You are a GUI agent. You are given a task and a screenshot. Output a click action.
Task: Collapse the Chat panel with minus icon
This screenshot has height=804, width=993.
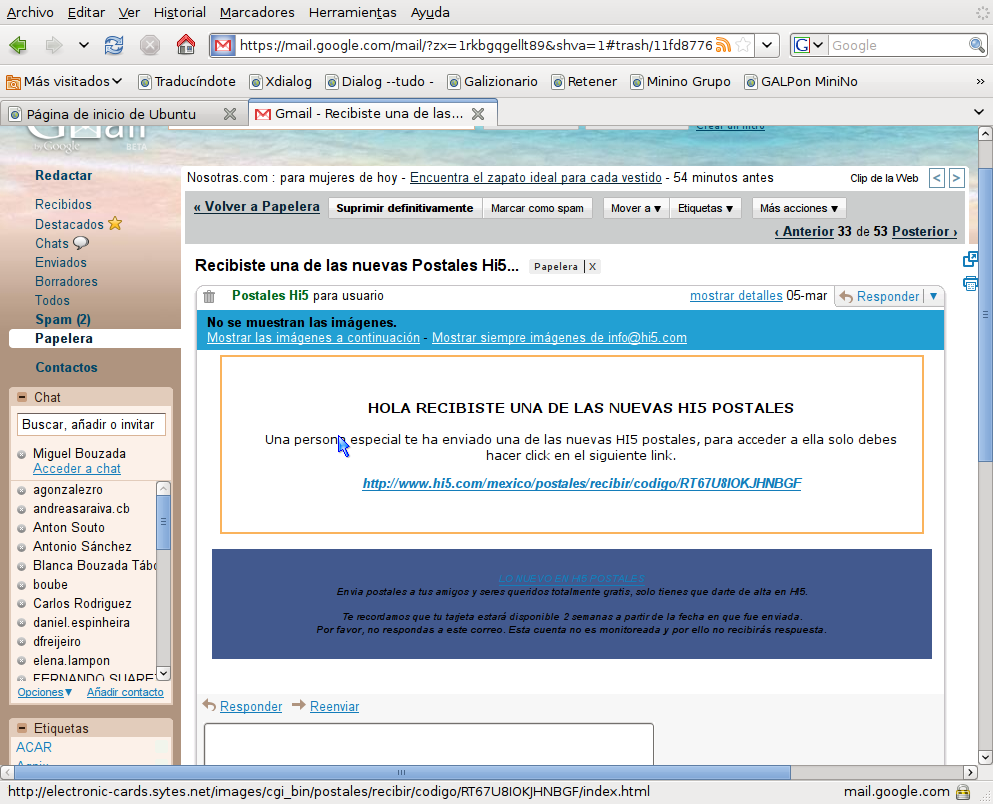[22, 397]
